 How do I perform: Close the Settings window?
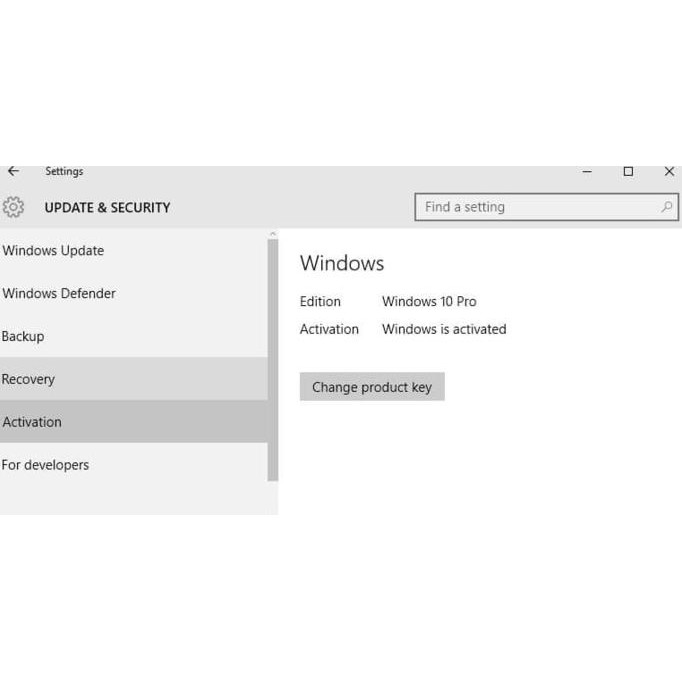pos(669,172)
